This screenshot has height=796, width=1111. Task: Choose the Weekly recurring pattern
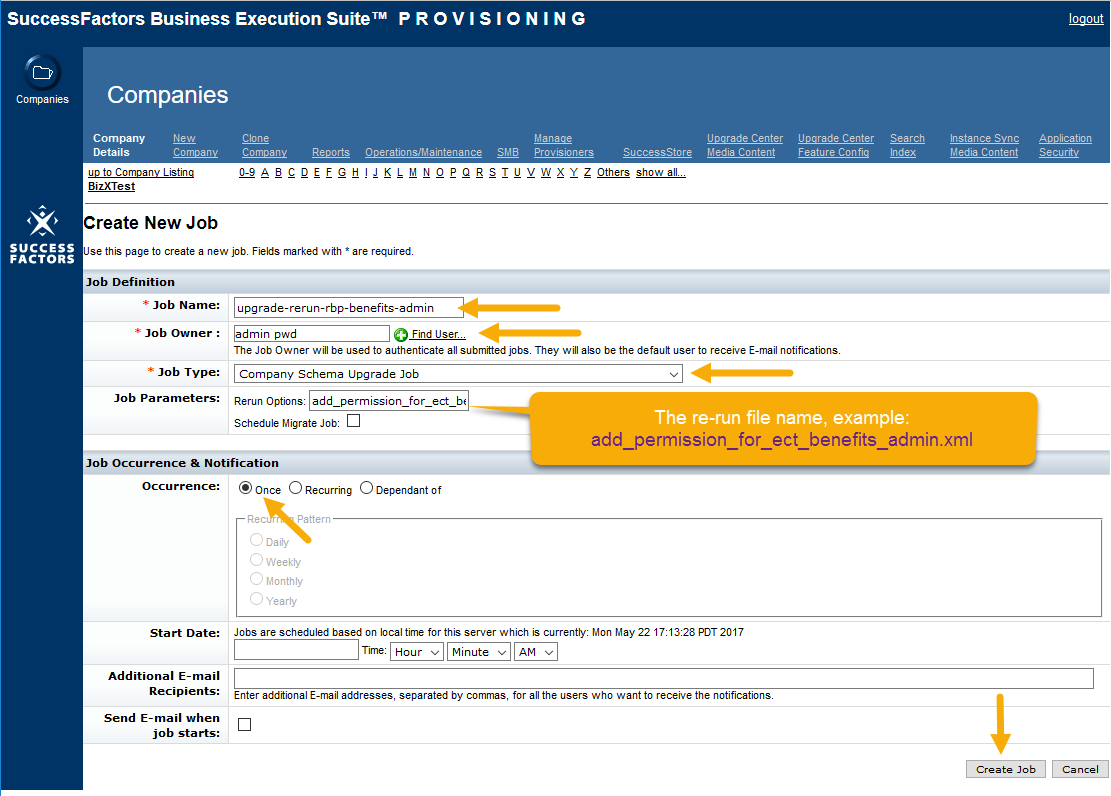click(x=256, y=560)
